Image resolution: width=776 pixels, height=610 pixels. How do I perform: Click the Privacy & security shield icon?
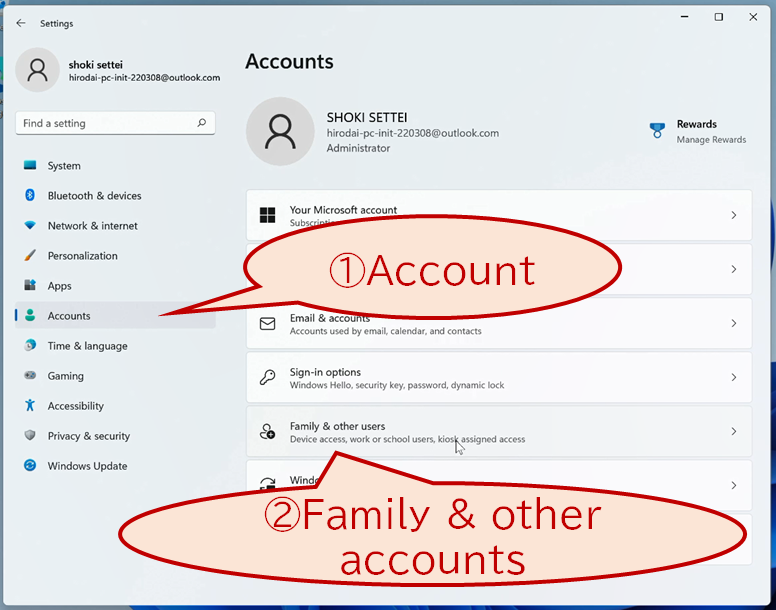(30, 435)
